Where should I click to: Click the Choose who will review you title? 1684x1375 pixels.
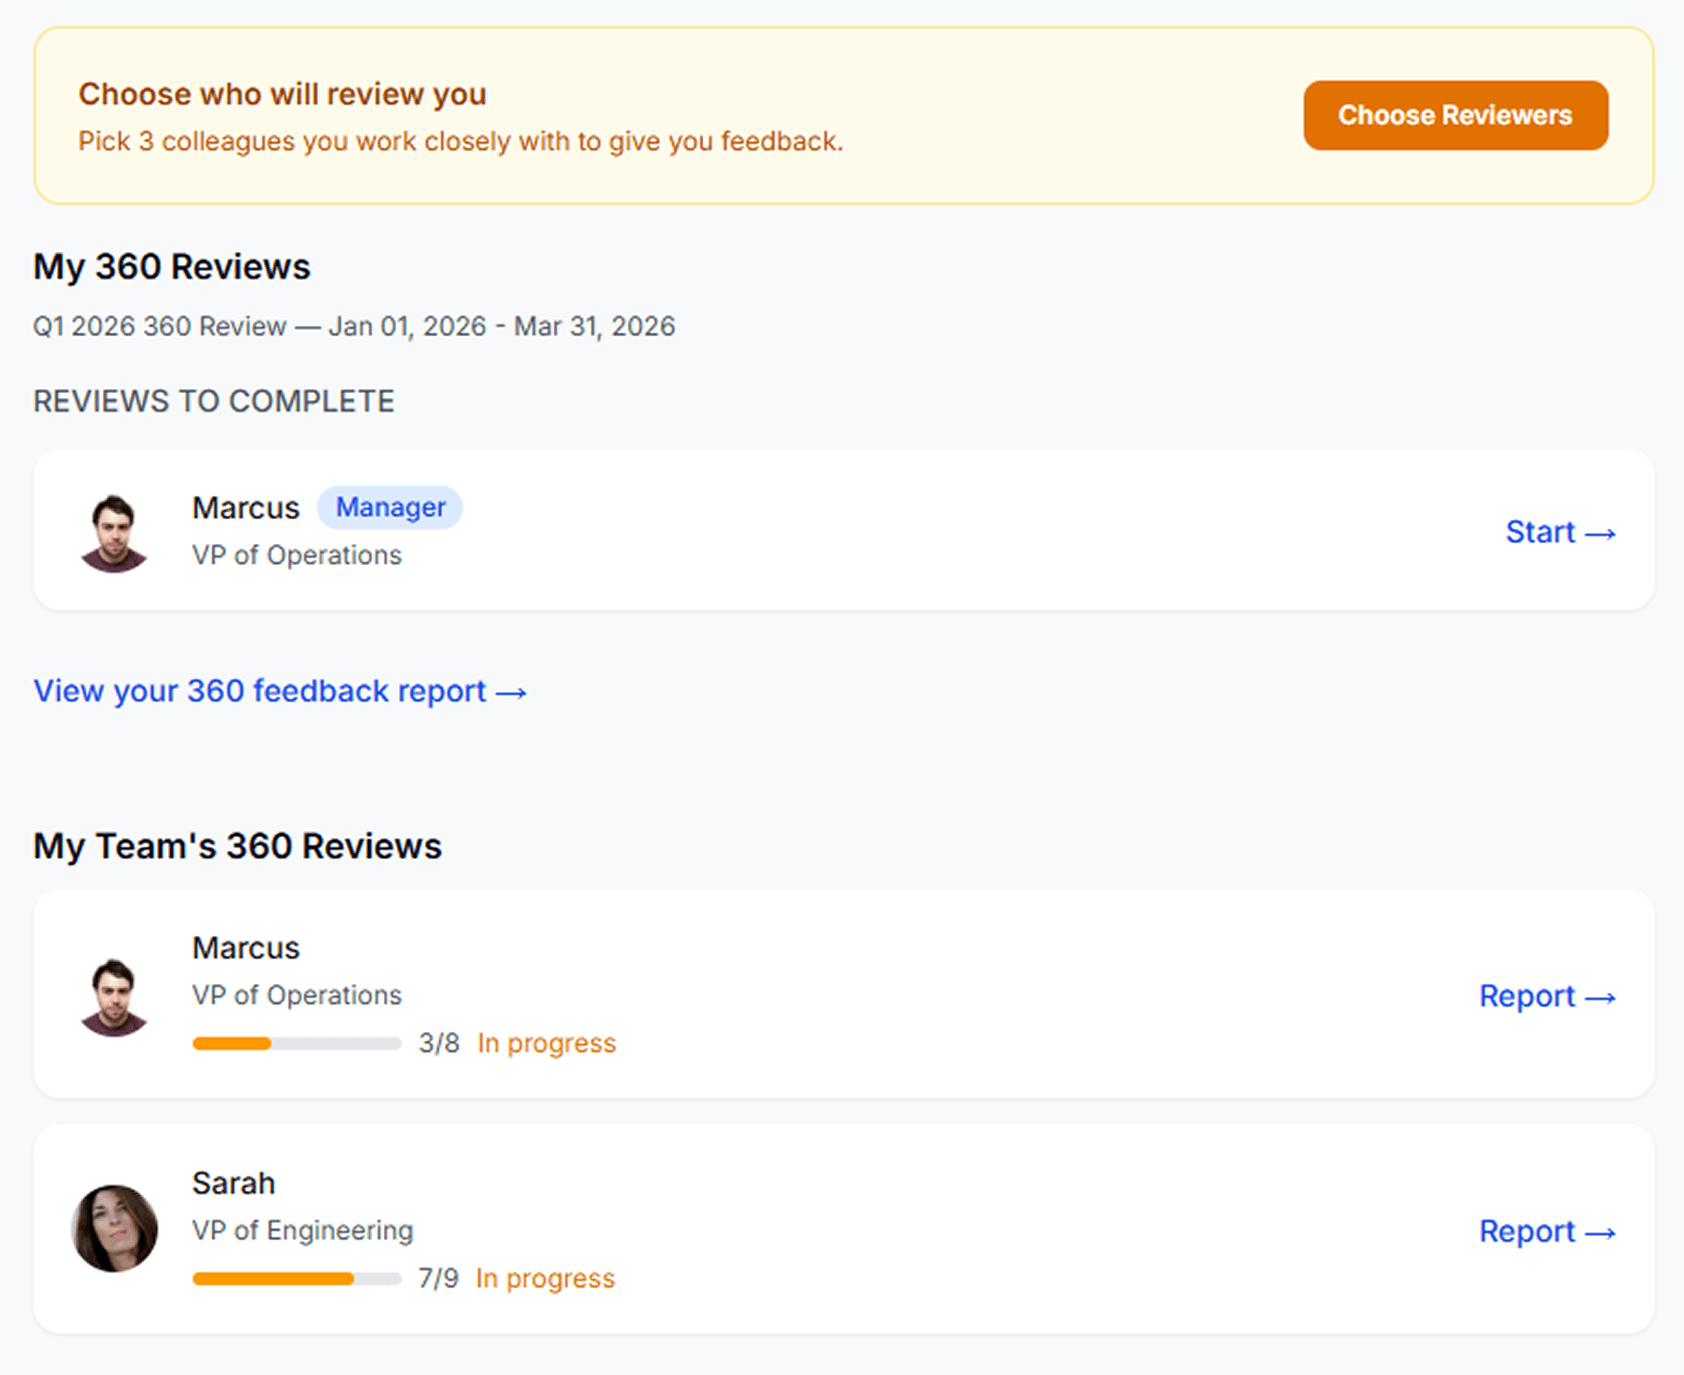tap(282, 94)
